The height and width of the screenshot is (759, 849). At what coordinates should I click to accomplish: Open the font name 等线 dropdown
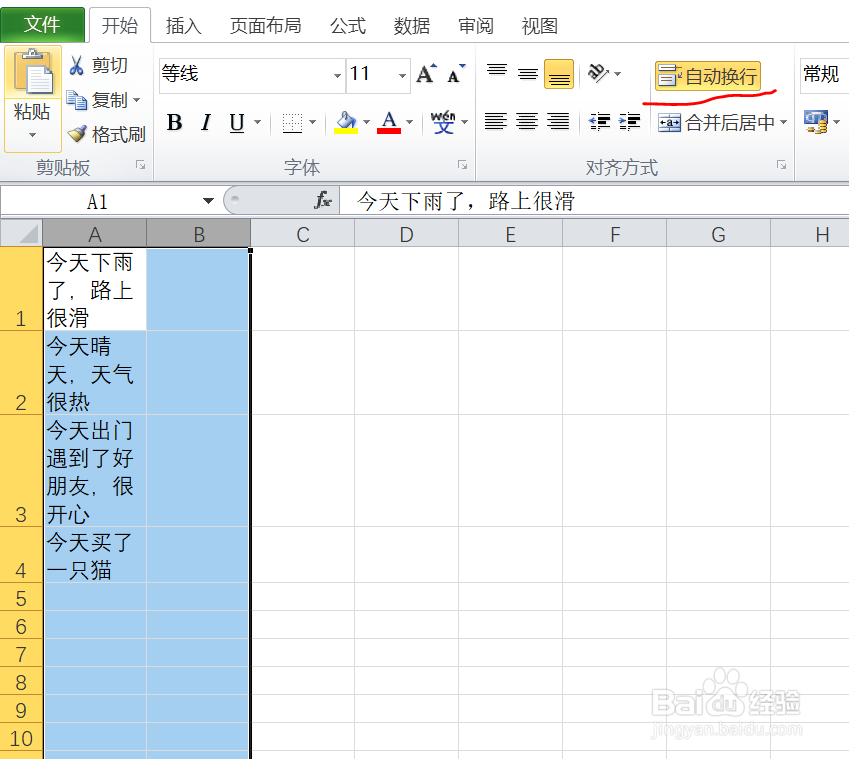336,75
